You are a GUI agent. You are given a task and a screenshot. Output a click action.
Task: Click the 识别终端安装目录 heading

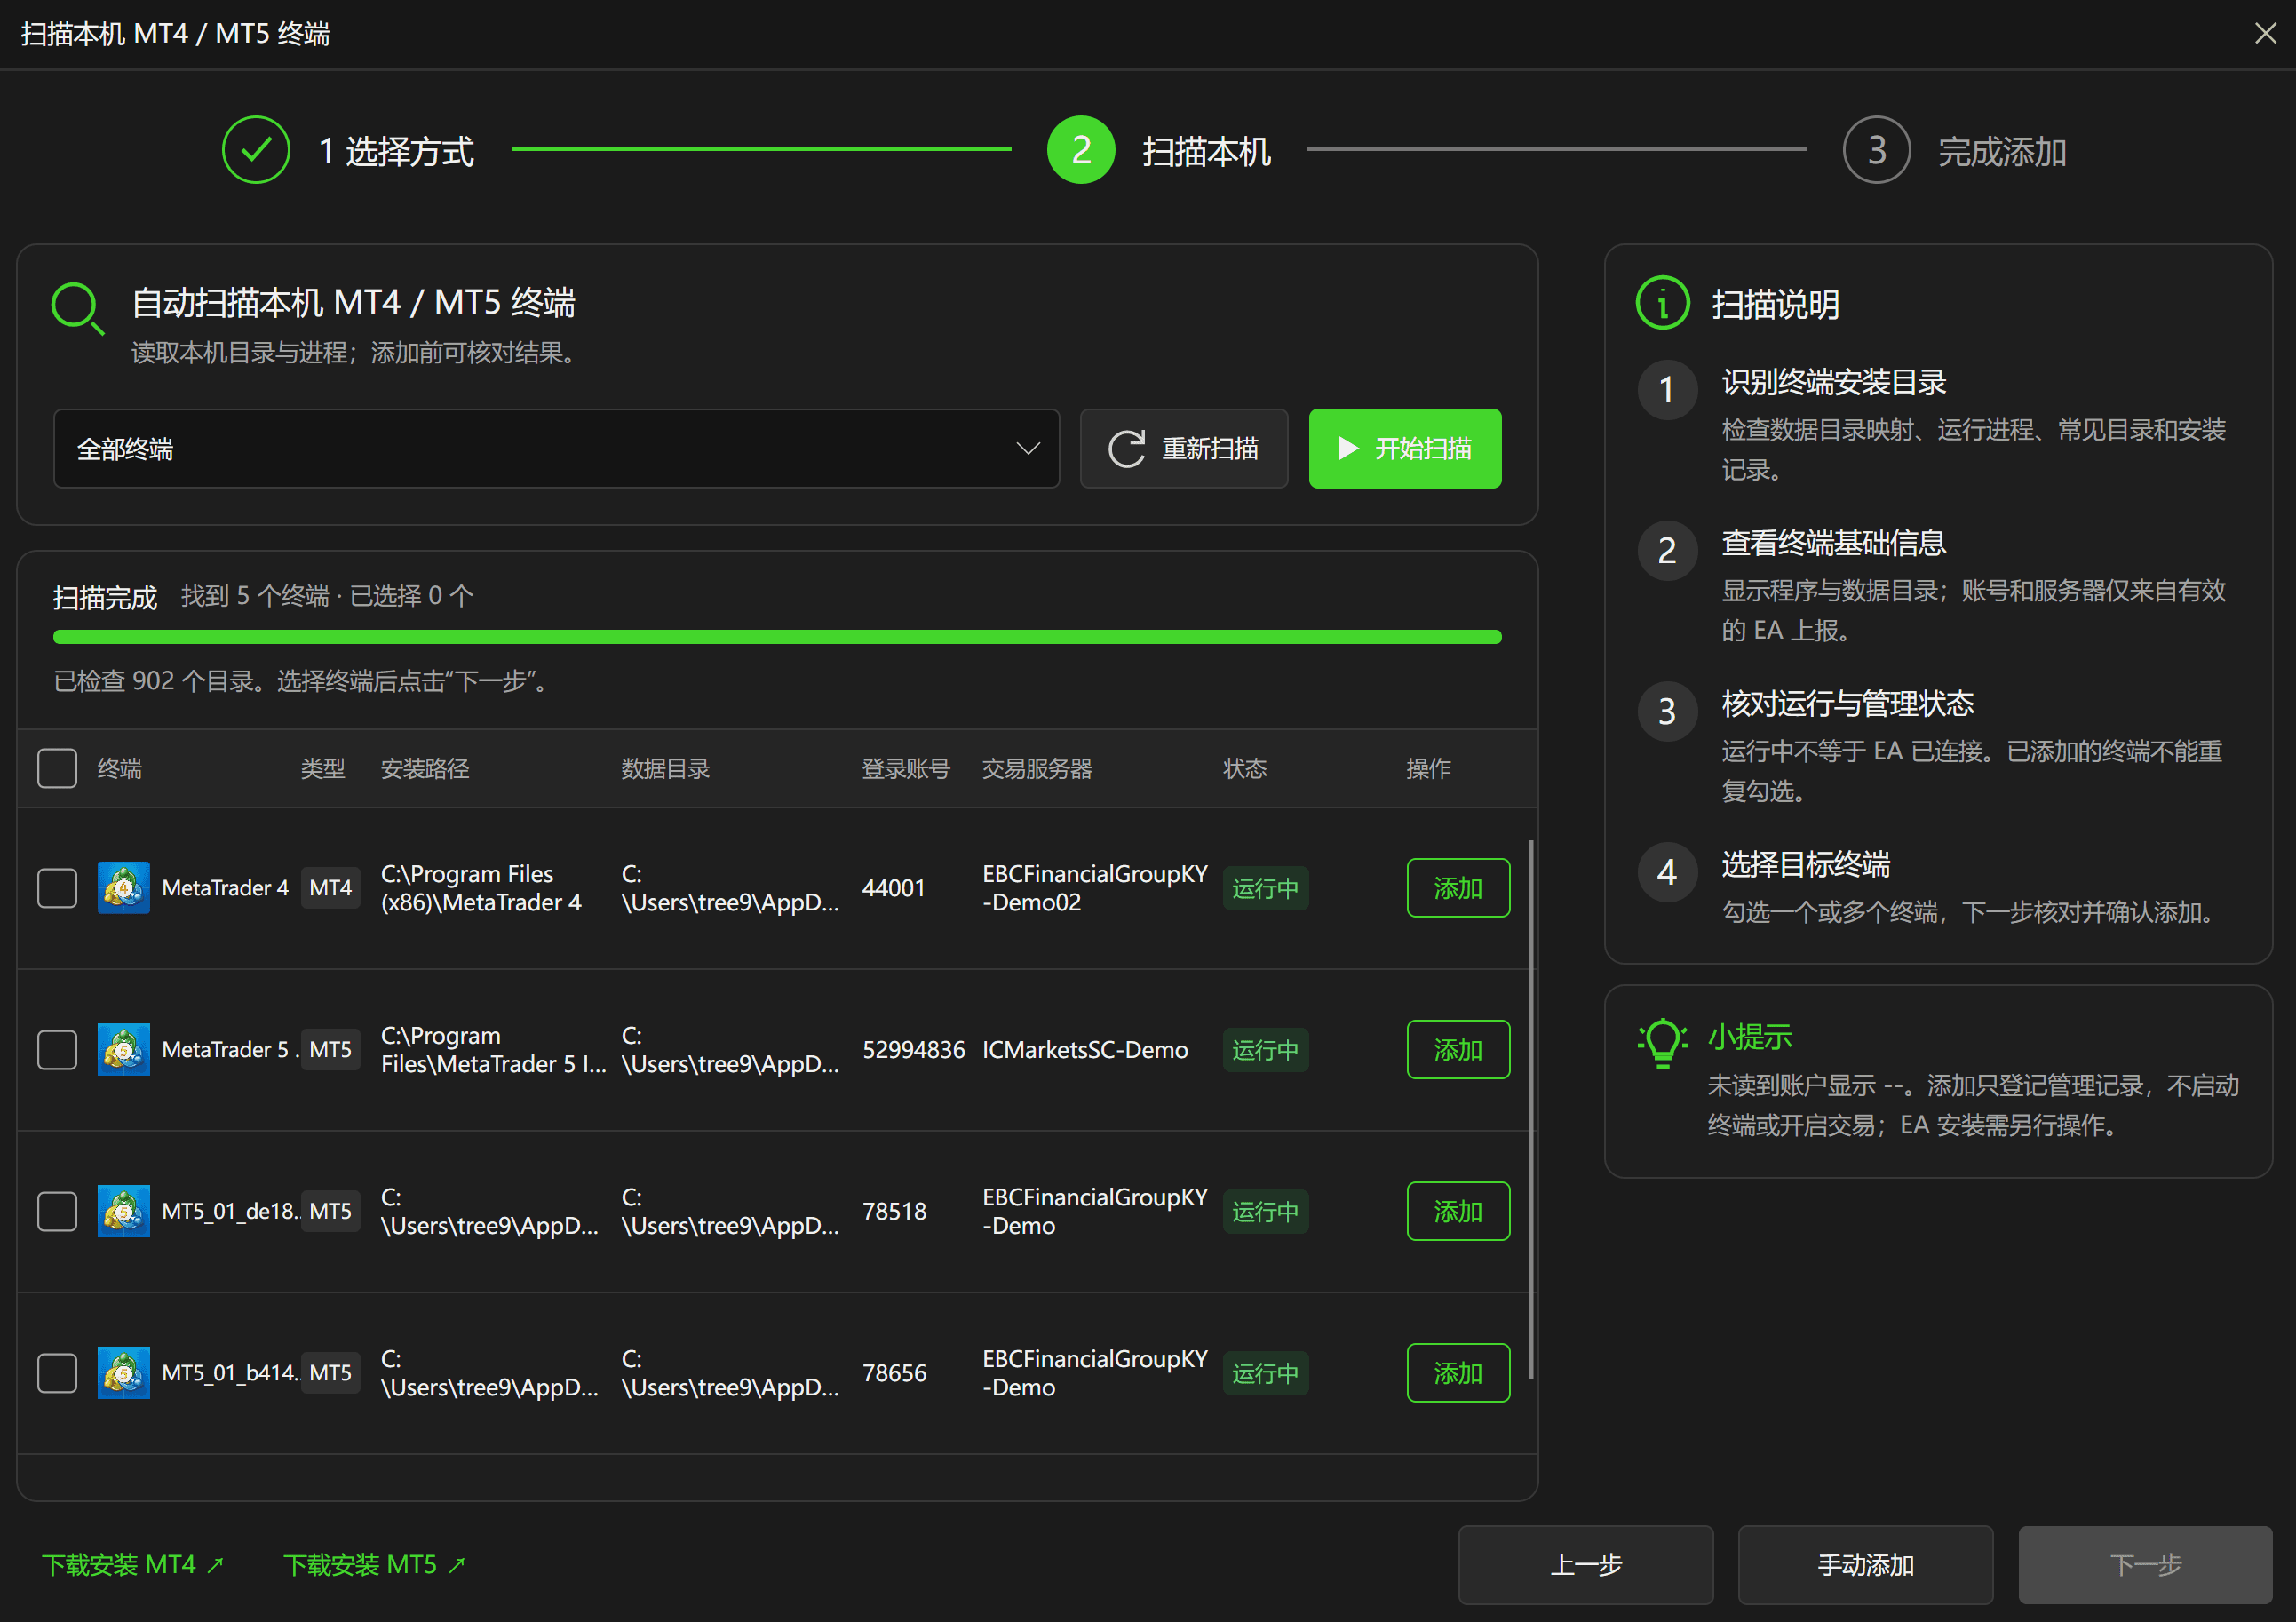pyautogui.click(x=1833, y=382)
